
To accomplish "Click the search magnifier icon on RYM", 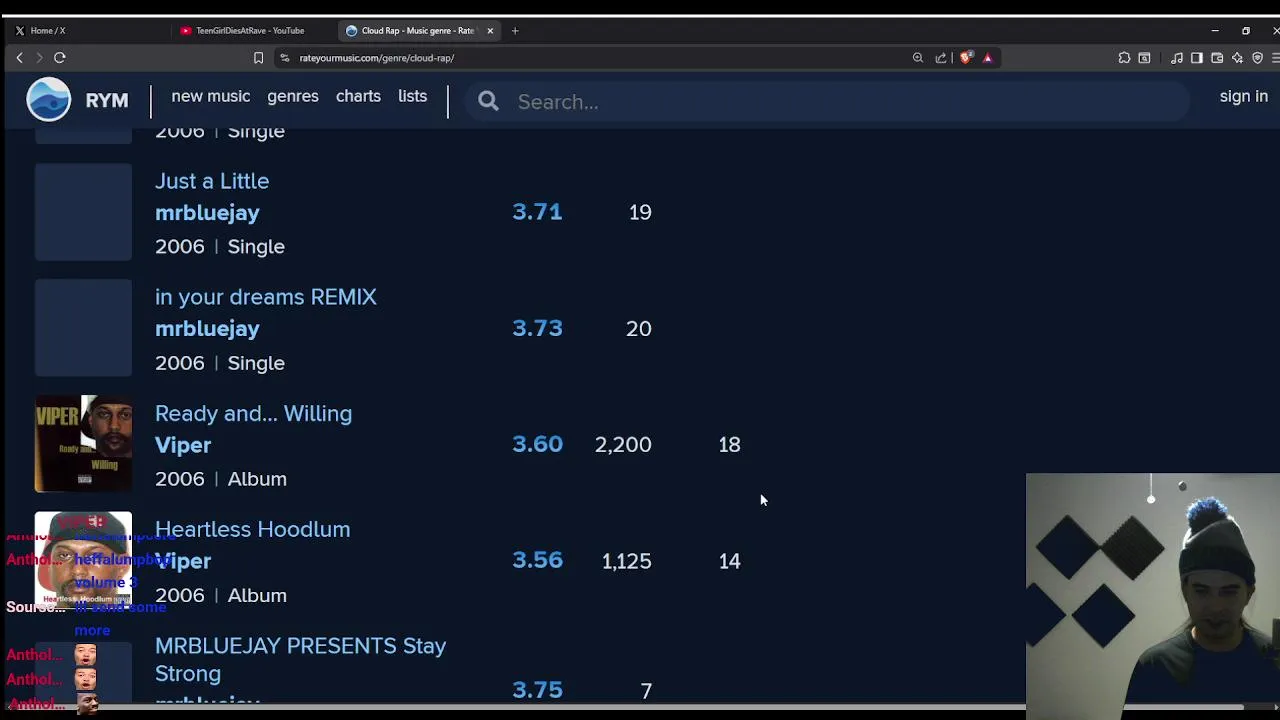I will (x=488, y=102).
